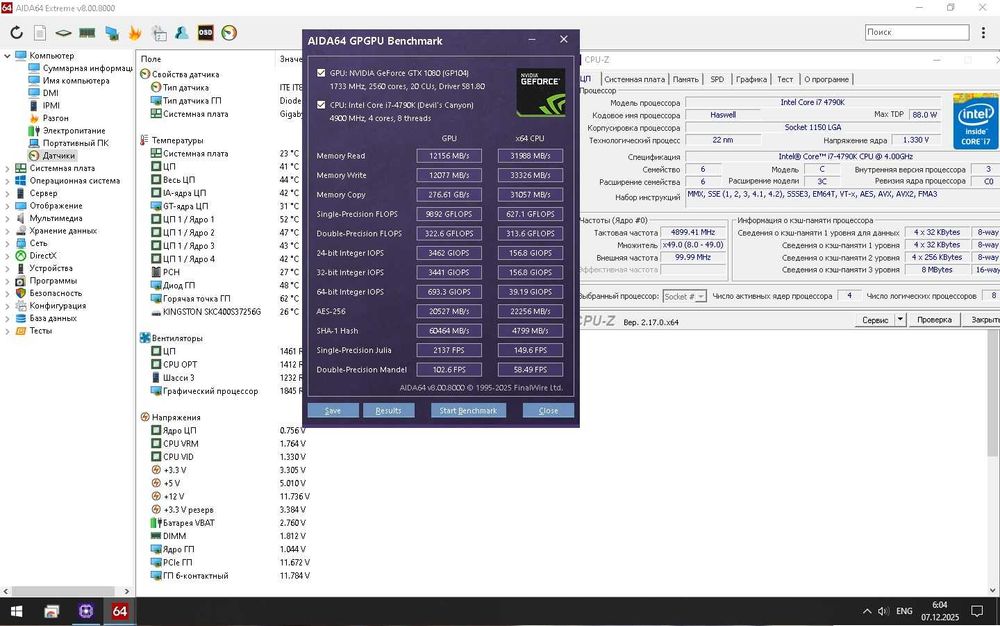Switch to AIDA64 taskbar icon
Screen dimensions: 1000x626
click(120, 611)
